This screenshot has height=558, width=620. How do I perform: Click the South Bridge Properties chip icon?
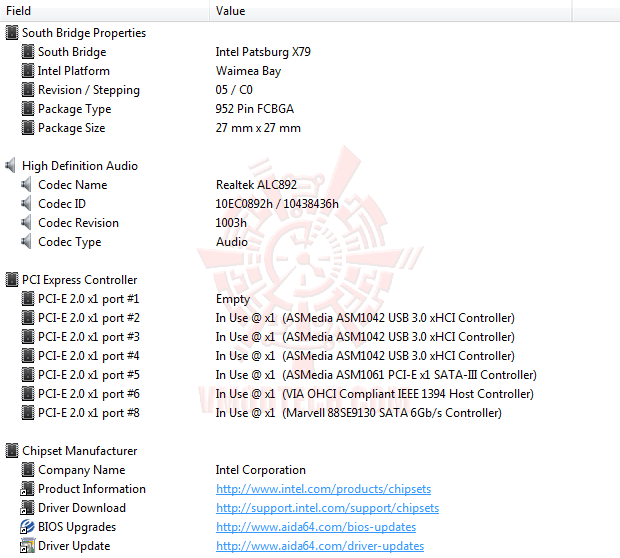click(x=12, y=33)
